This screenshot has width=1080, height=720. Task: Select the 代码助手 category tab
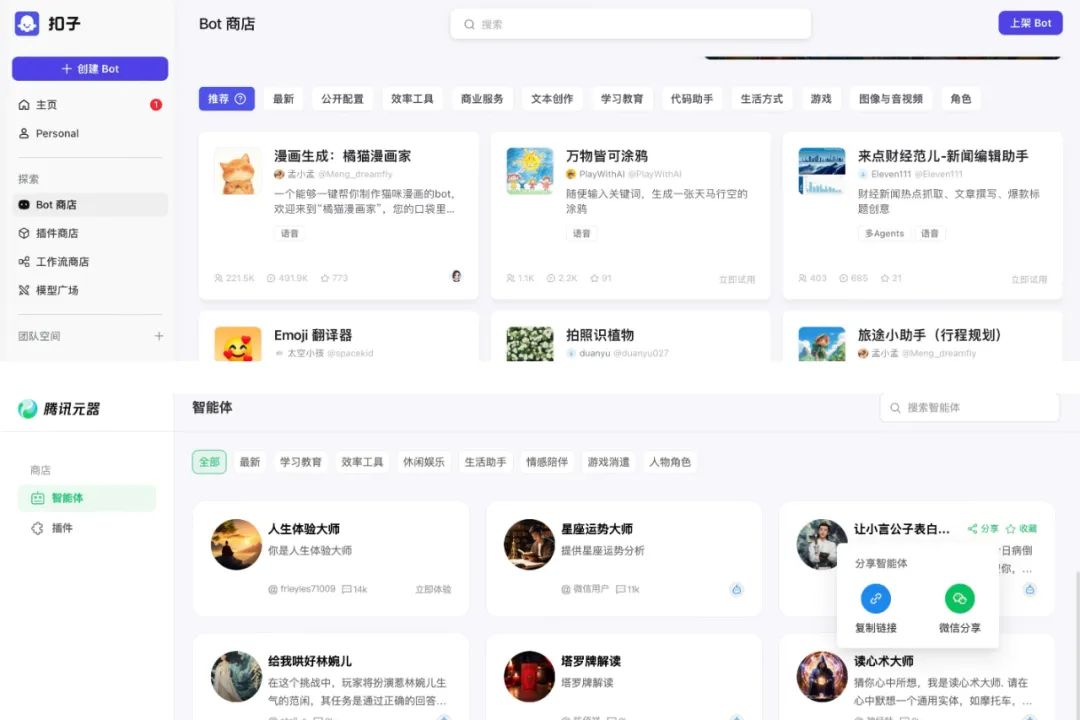click(692, 99)
